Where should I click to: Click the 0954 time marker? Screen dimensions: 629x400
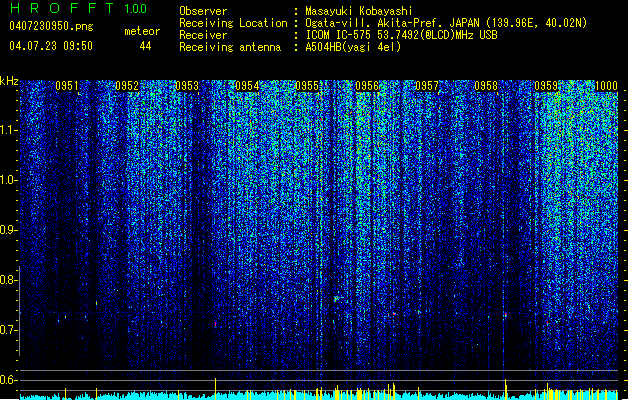(247, 86)
